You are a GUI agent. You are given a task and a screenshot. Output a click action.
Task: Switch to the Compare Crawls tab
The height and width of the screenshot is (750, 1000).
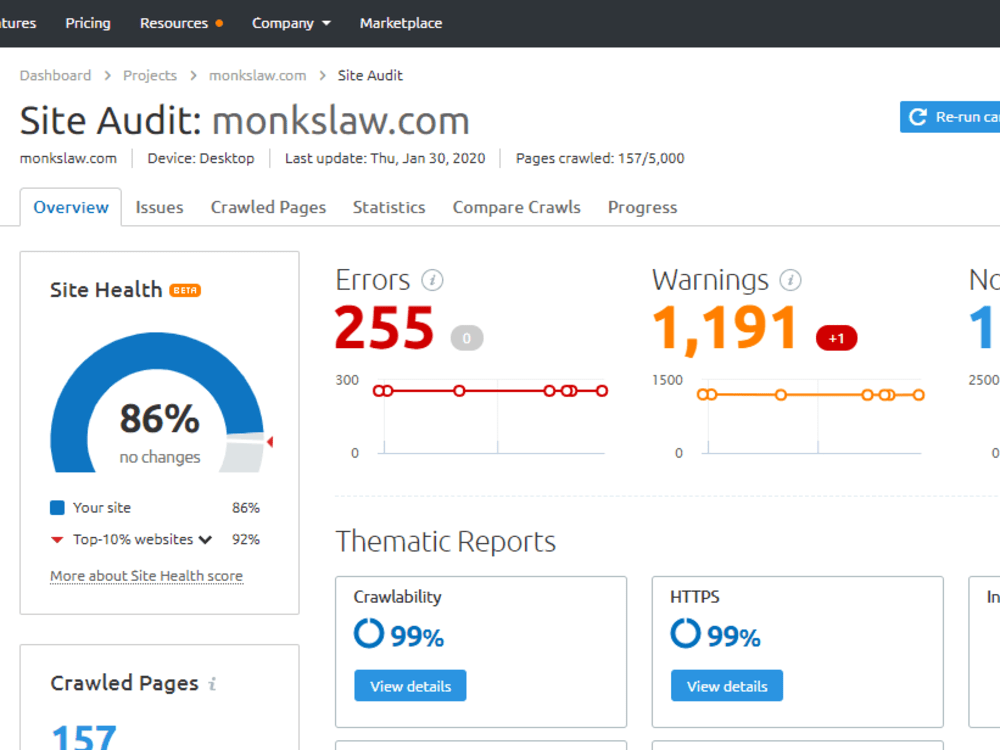pyautogui.click(x=517, y=207)
